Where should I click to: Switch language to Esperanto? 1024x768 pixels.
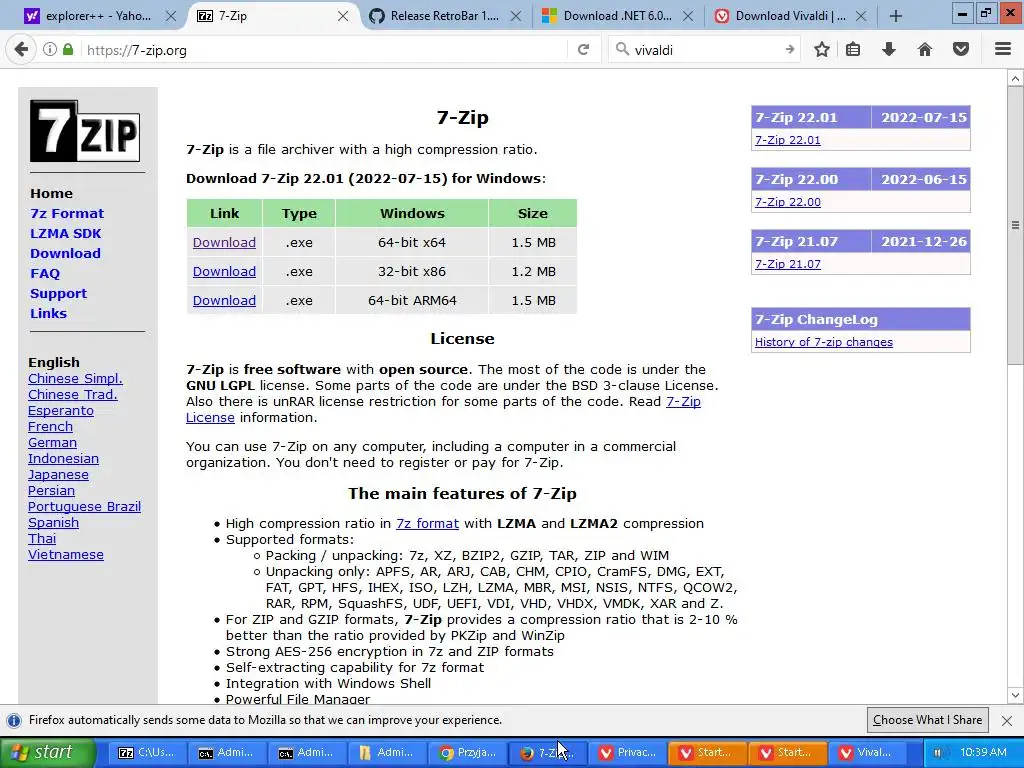[x=61, y=411]
